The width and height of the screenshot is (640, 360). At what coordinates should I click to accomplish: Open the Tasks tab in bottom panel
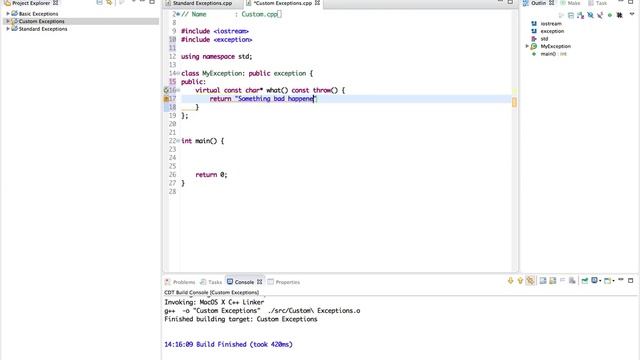coord(211,282)
